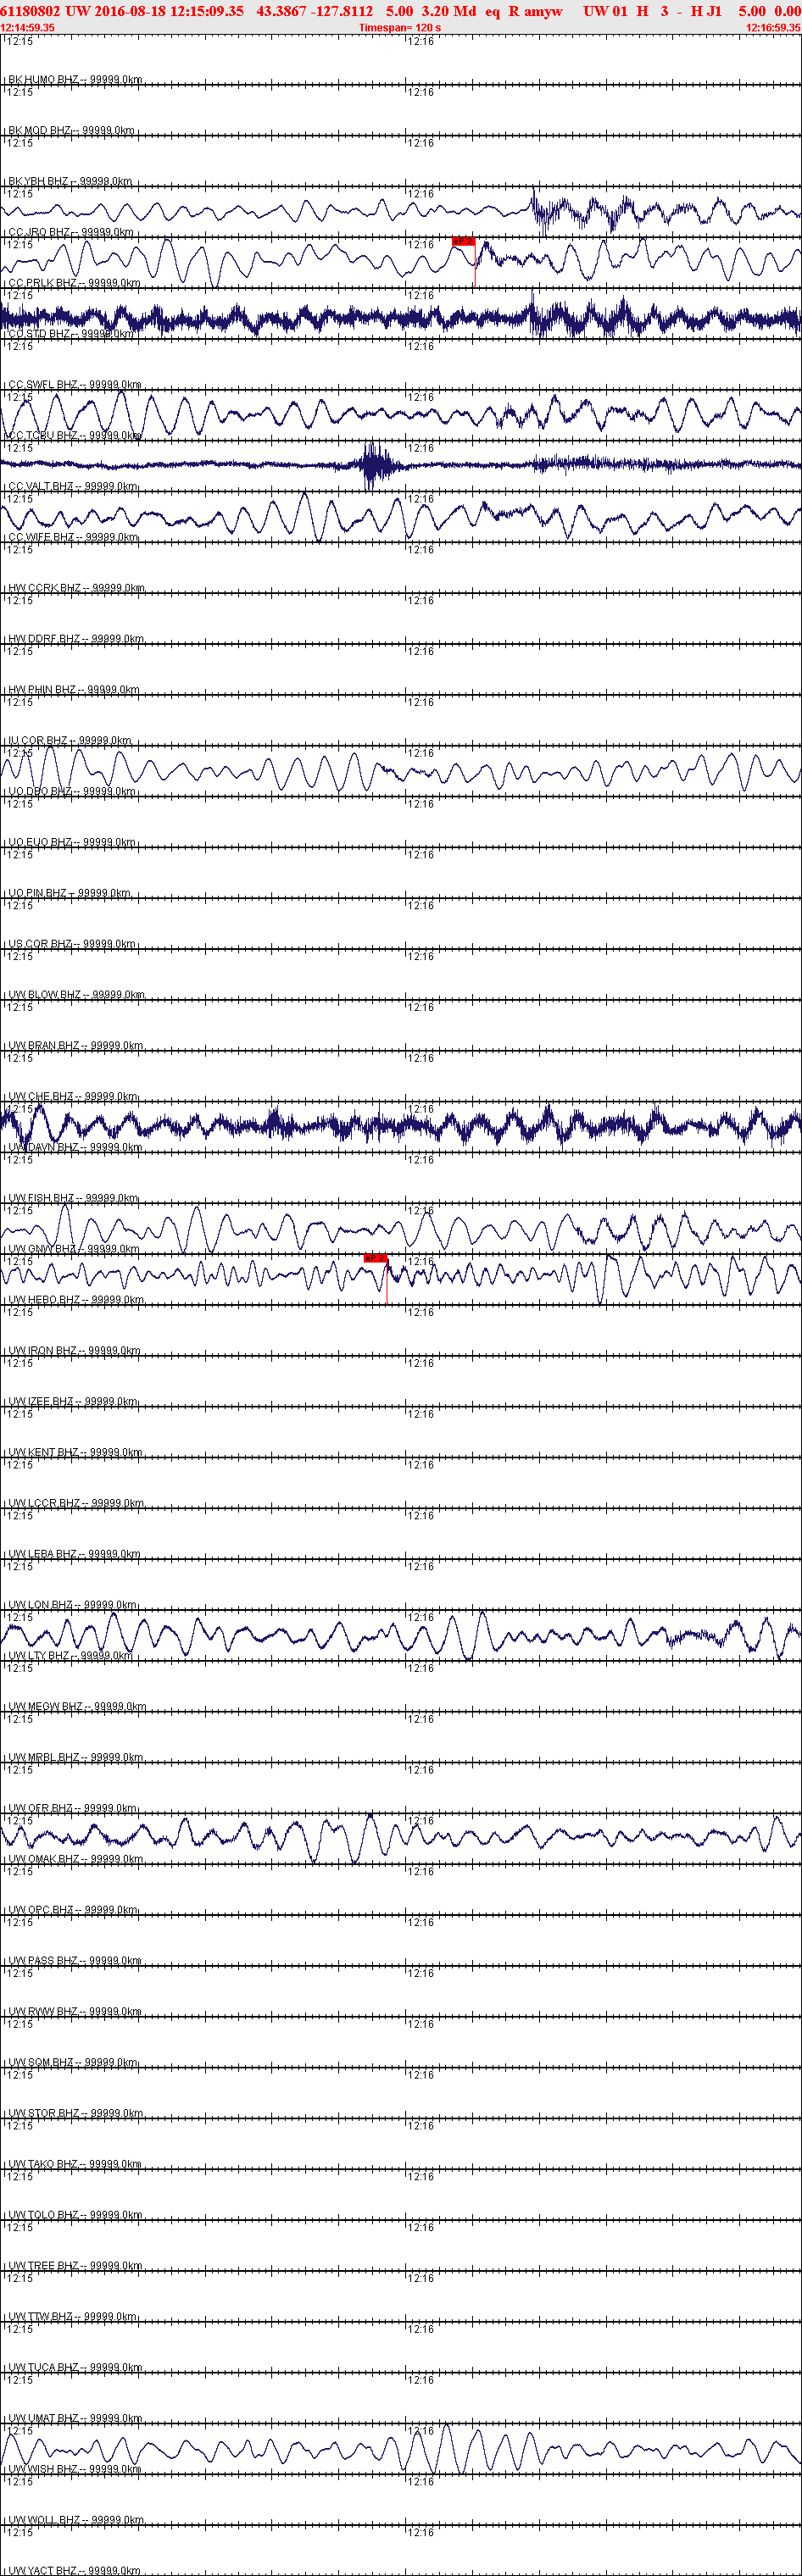Viewport: 802px width, 2576px height.
Task: Click the eP 2 pick flag on CC PRLK trace
Action: [x=463, y=241]
